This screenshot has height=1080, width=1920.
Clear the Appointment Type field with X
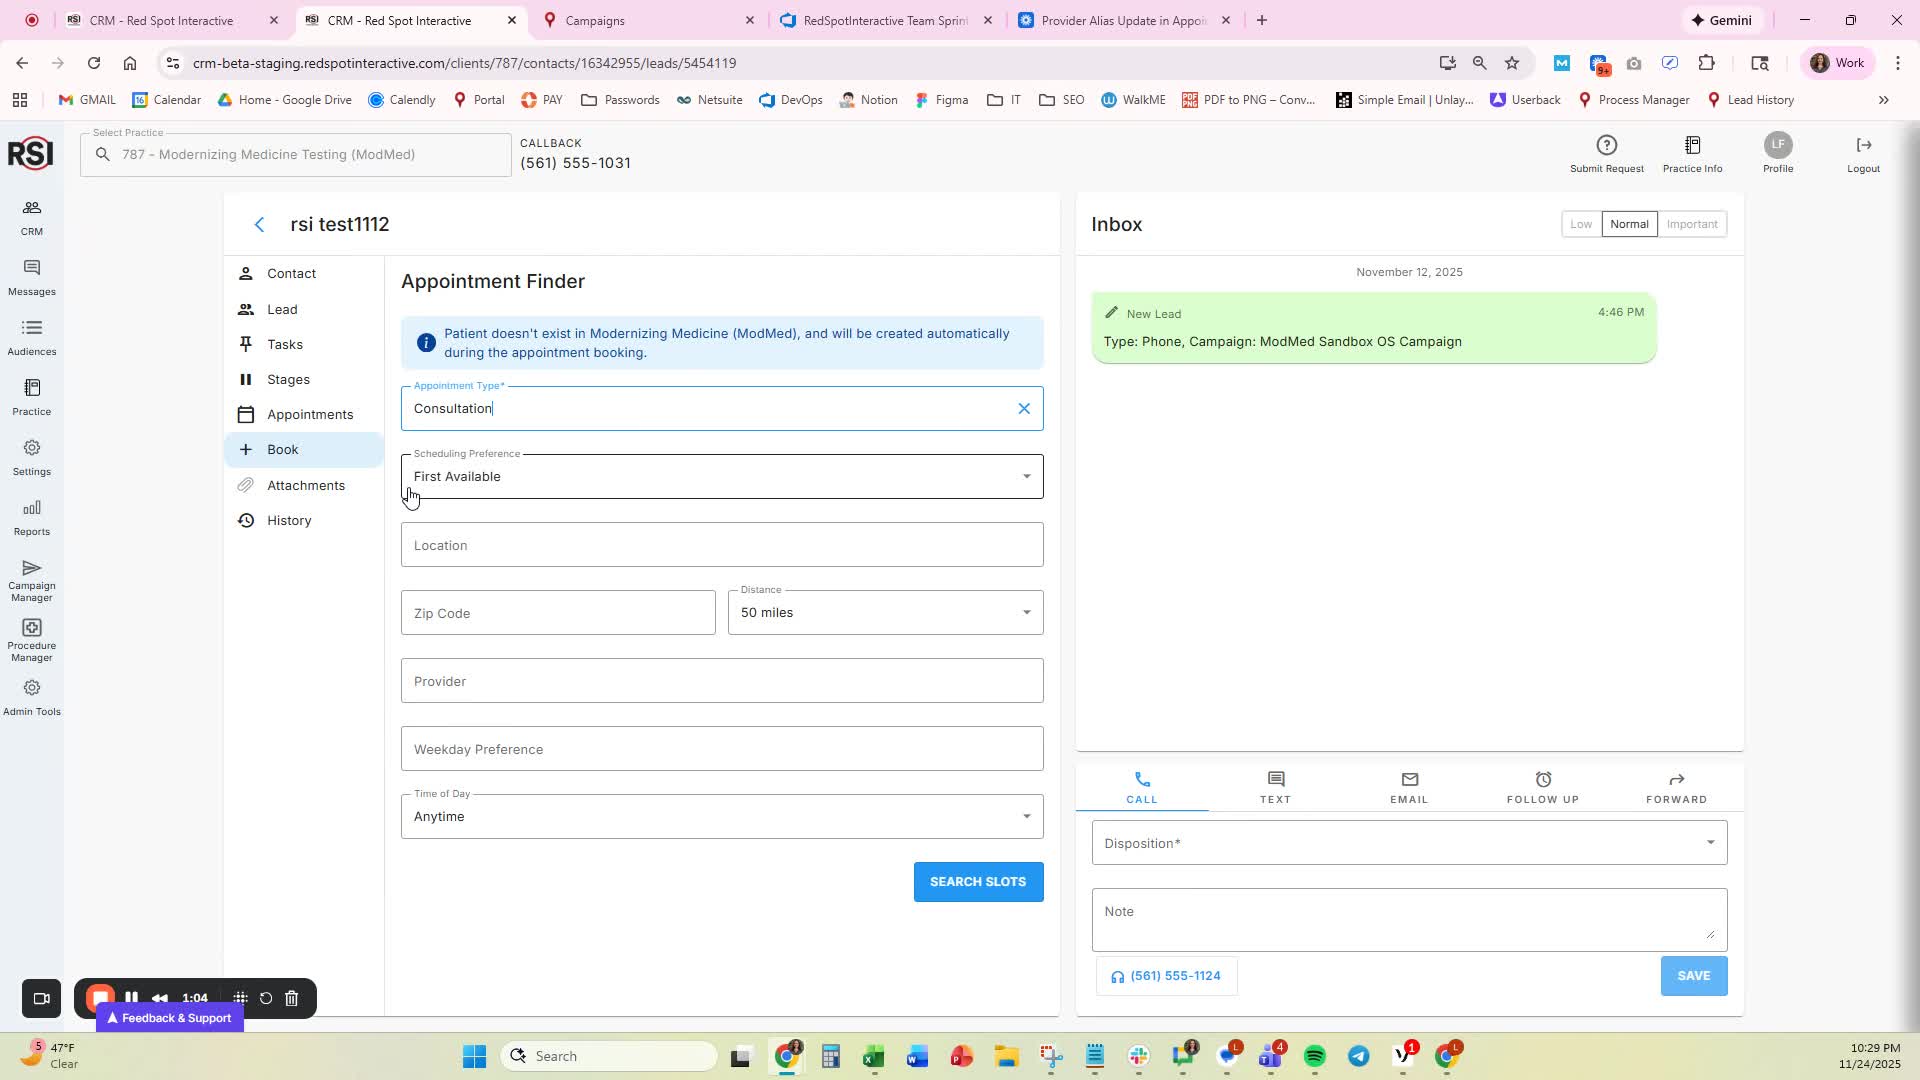pyautogui.click(x=1023, y=409)
